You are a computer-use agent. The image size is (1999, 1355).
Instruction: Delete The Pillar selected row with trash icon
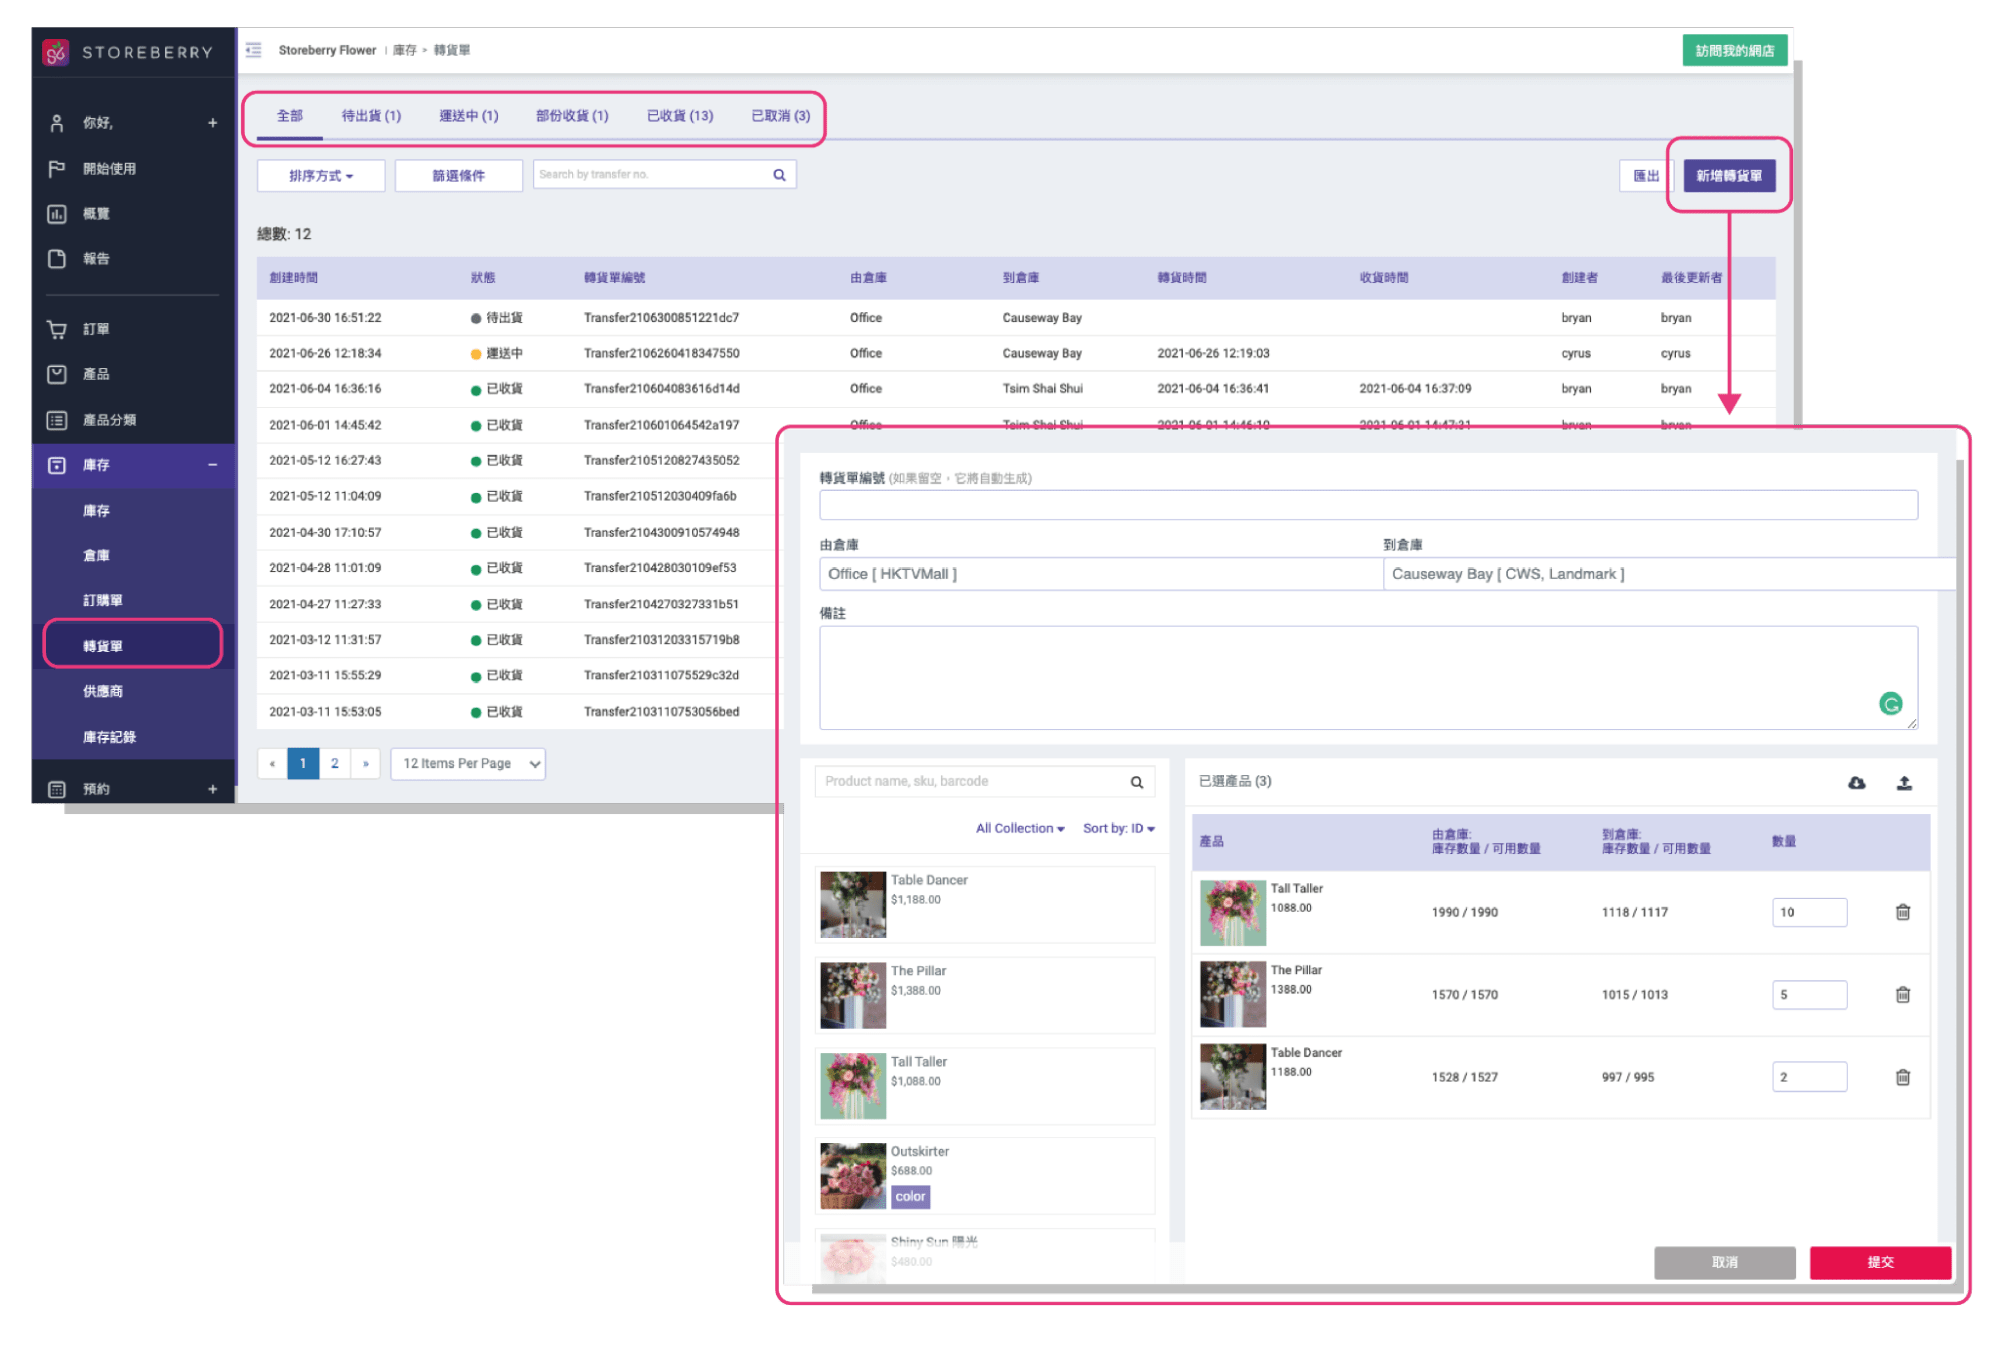pos(1902,994)
